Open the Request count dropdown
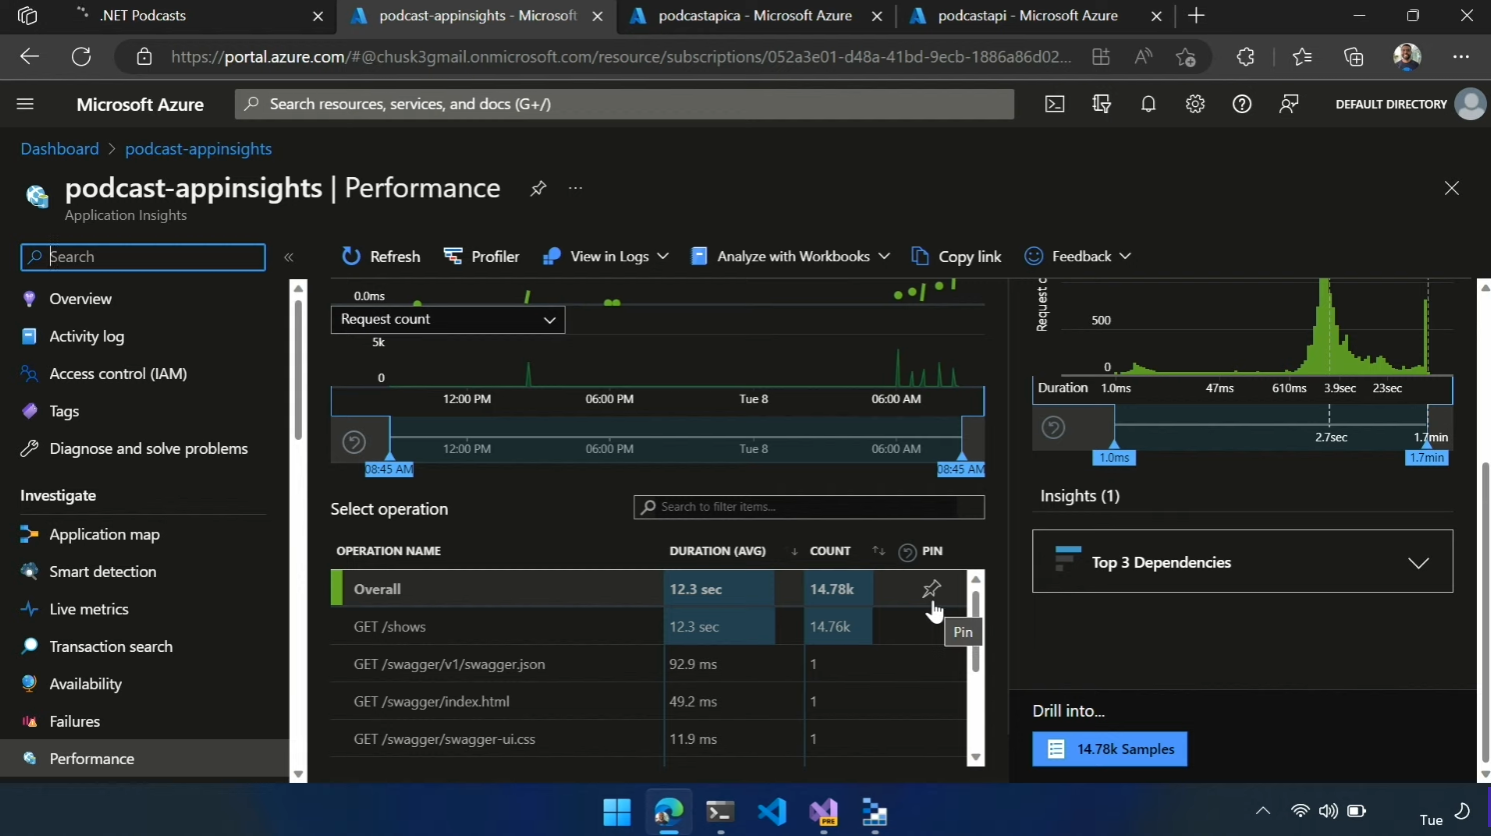The width and height of the screenshot is (1491, 836). pyautogui.click(x=448, y=319)
